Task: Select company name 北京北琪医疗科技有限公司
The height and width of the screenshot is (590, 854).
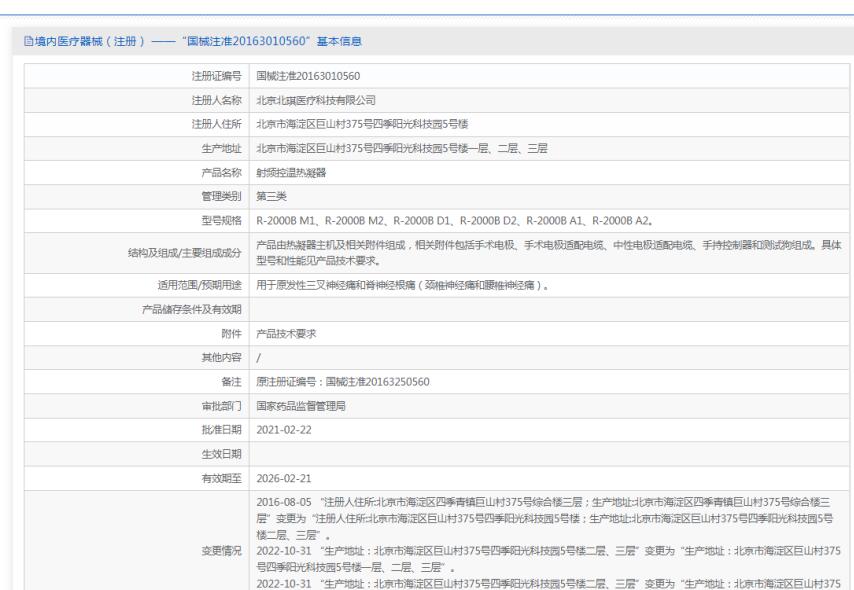Action: pos(316,100)
